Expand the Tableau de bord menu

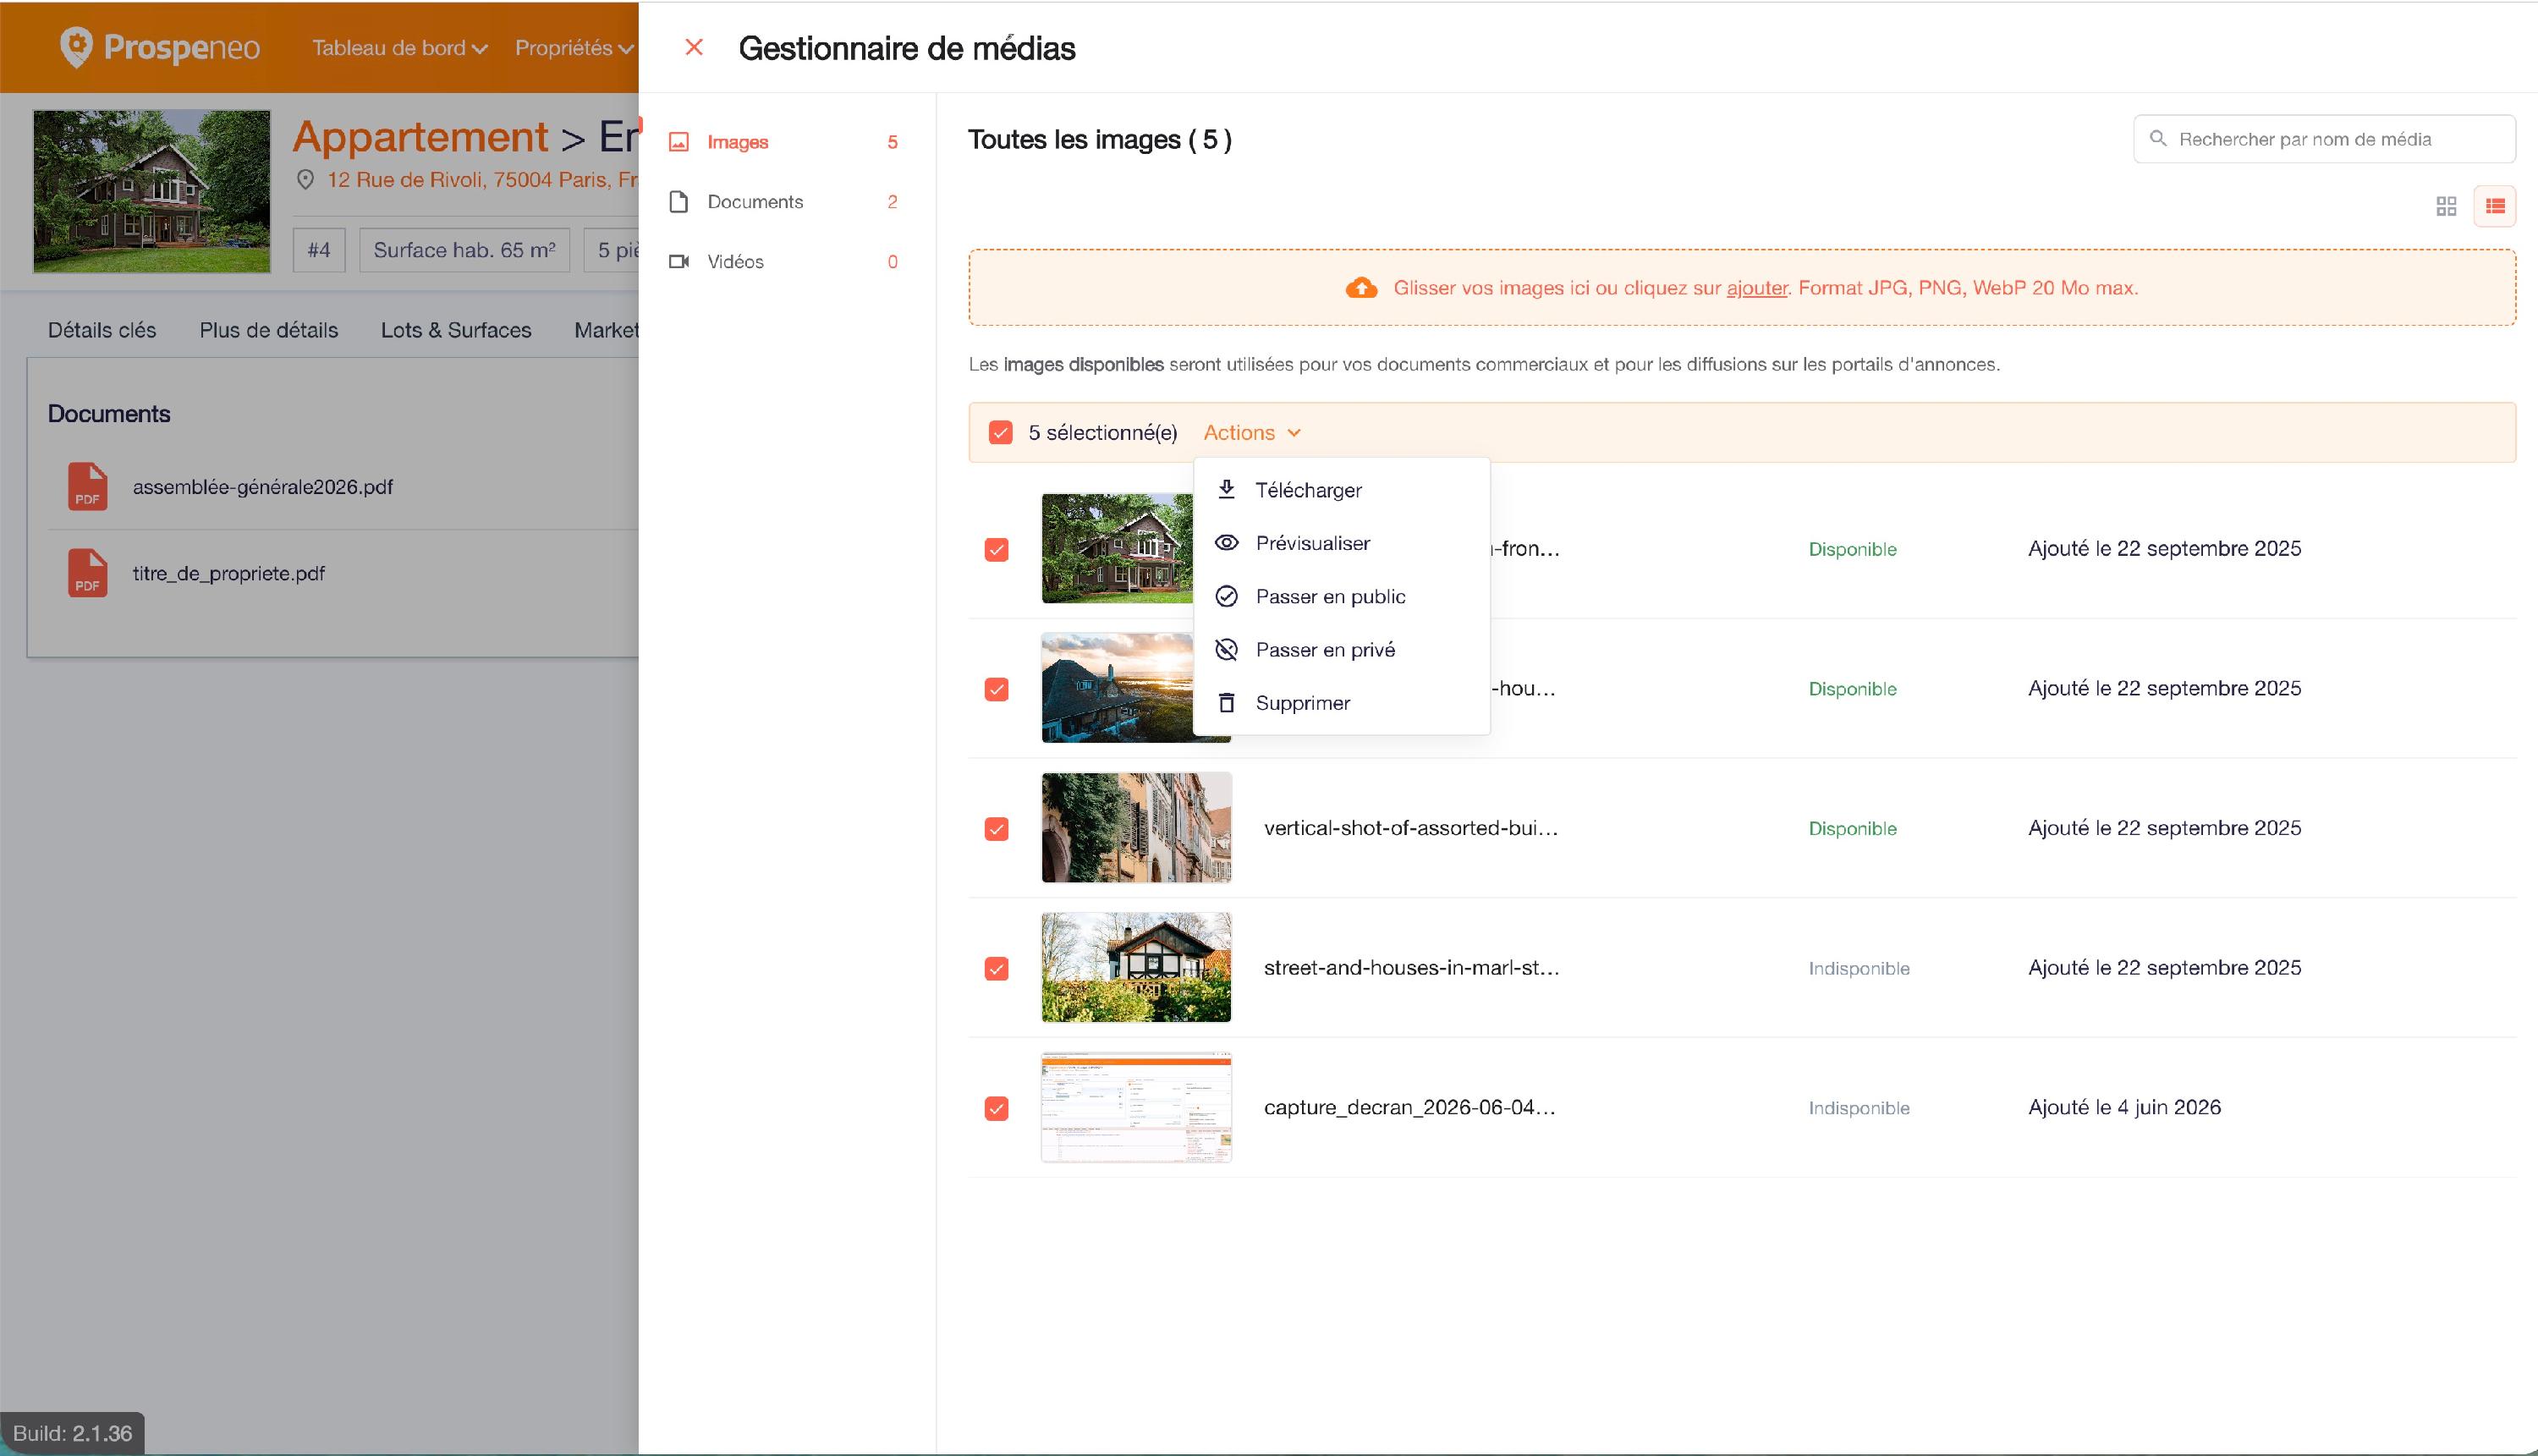[x=399, y=48]
